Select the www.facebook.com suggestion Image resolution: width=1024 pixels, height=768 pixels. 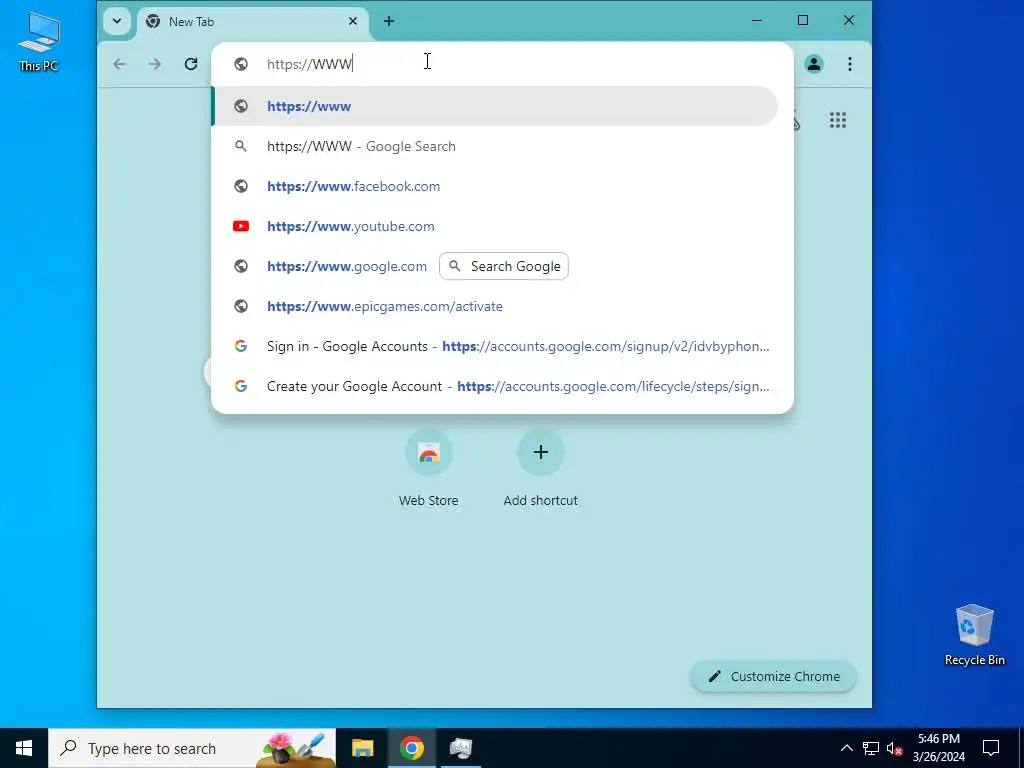click(x=496, y=186)
